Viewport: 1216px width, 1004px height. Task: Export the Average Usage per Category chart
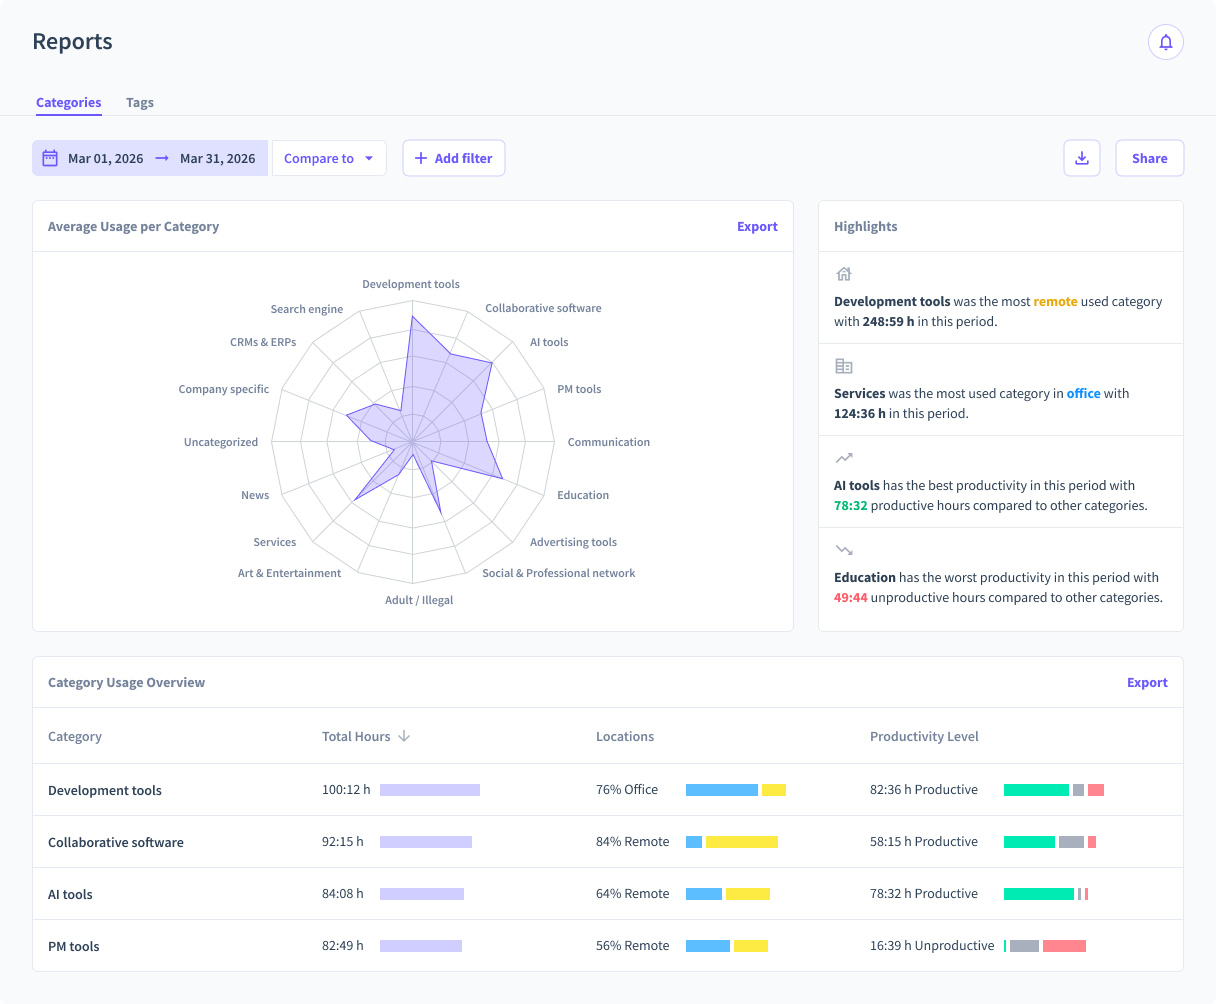[756, 226]
